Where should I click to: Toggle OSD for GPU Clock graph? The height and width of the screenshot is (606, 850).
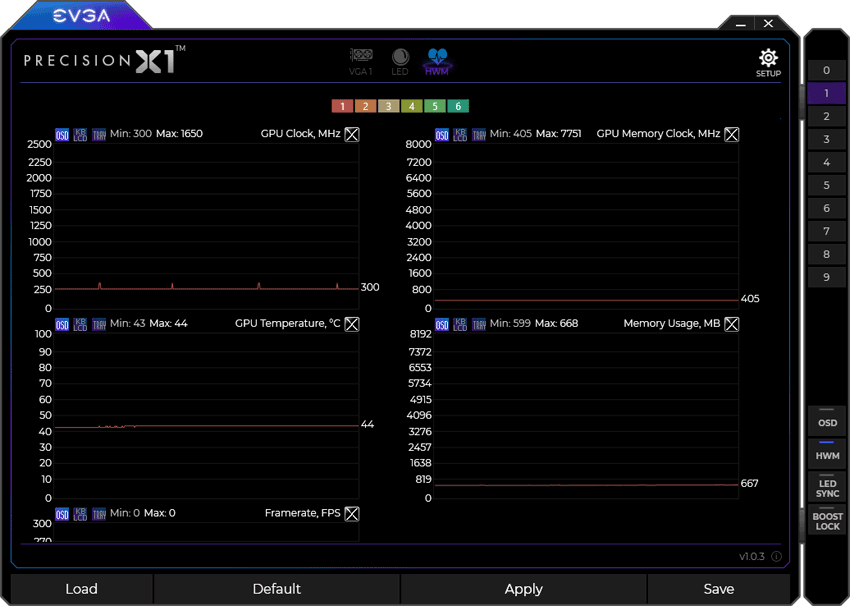point(62,134)
